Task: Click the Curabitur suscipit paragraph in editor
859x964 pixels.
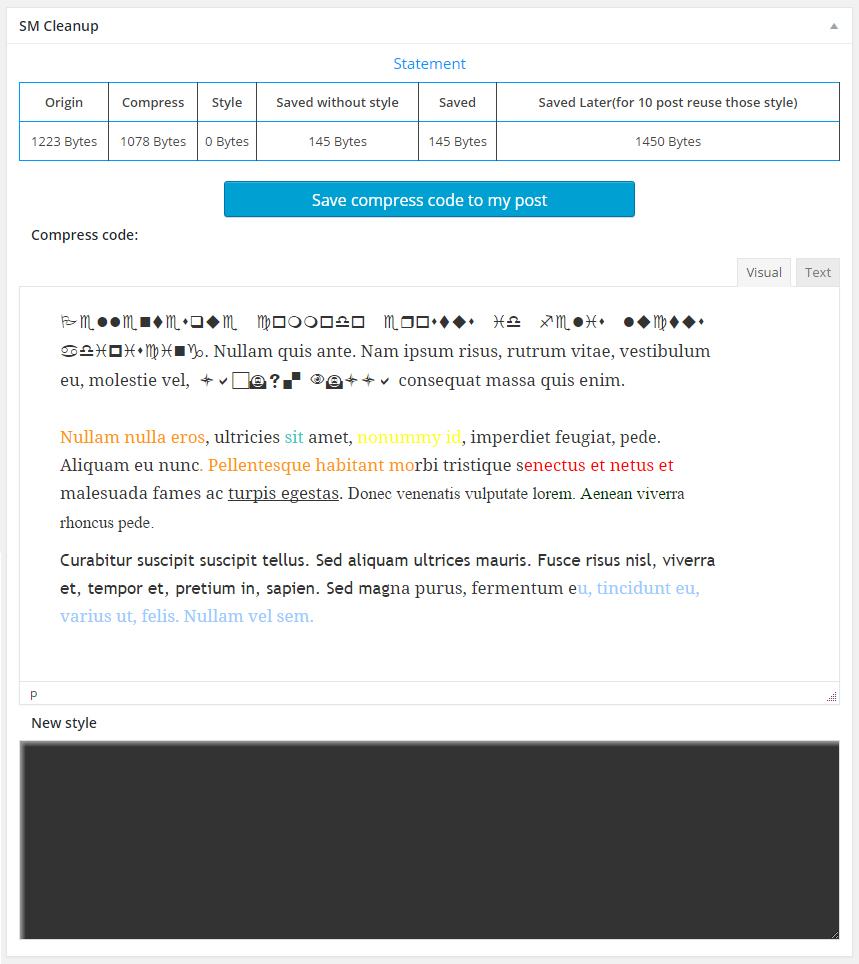Action: (387, 588)
